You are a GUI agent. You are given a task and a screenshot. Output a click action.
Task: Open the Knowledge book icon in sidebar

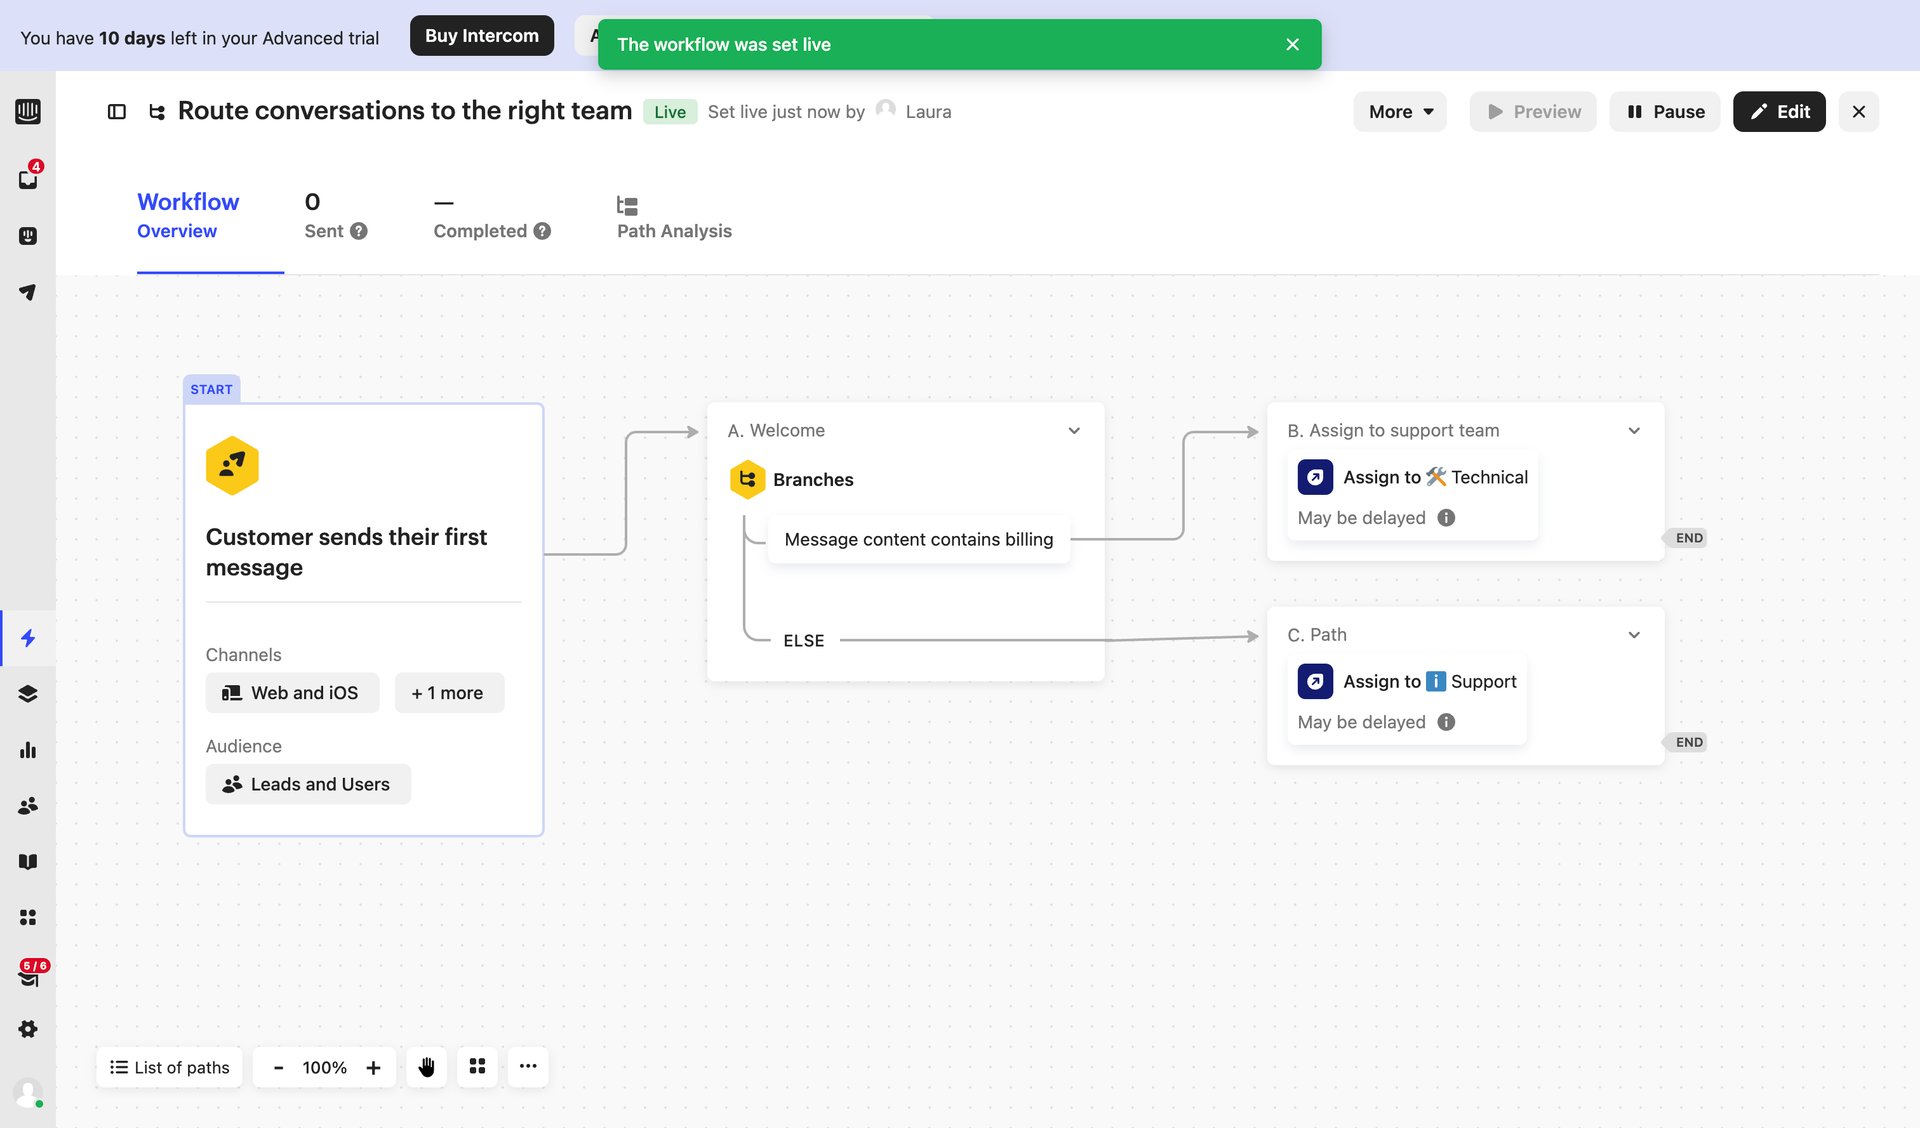click(x=29, y=861)
